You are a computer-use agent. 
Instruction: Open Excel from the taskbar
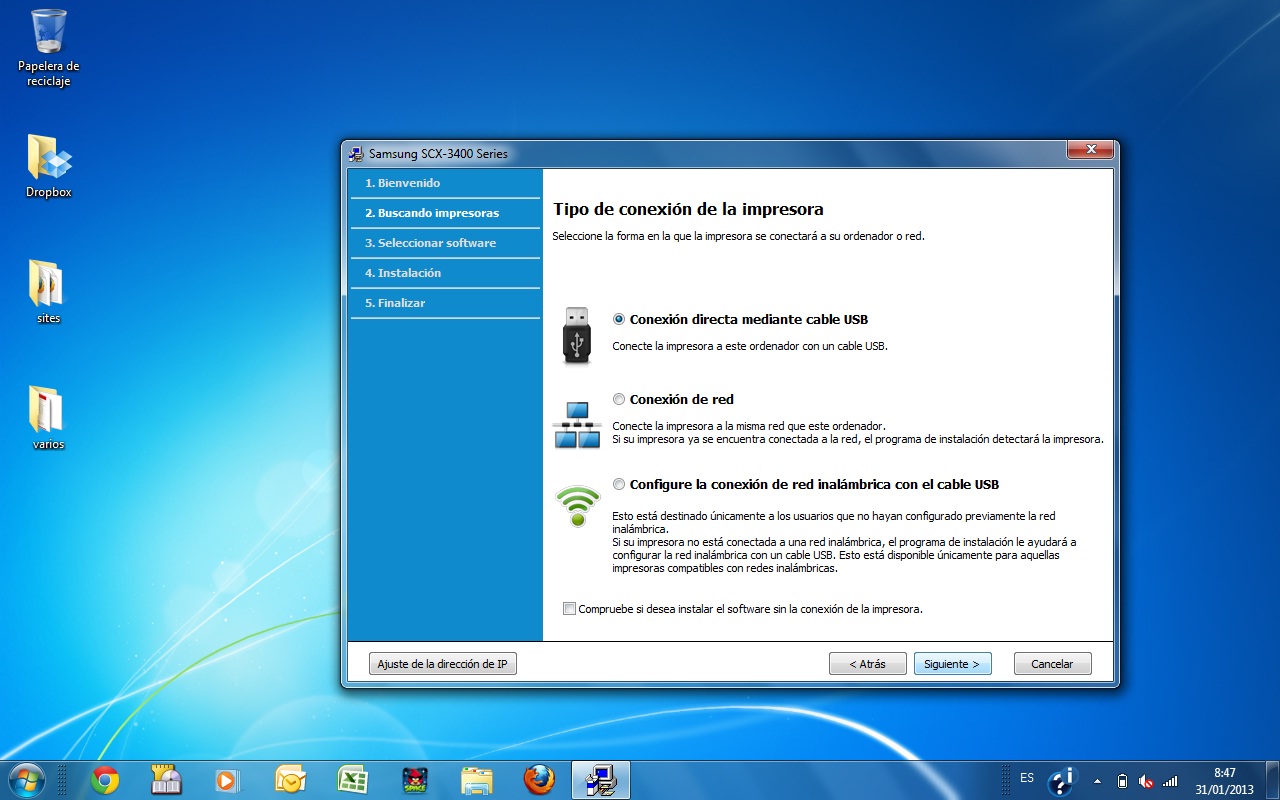352,780
